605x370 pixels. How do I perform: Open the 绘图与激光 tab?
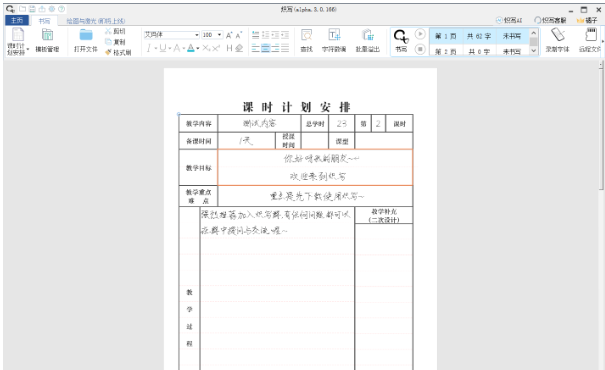(96, 21)
